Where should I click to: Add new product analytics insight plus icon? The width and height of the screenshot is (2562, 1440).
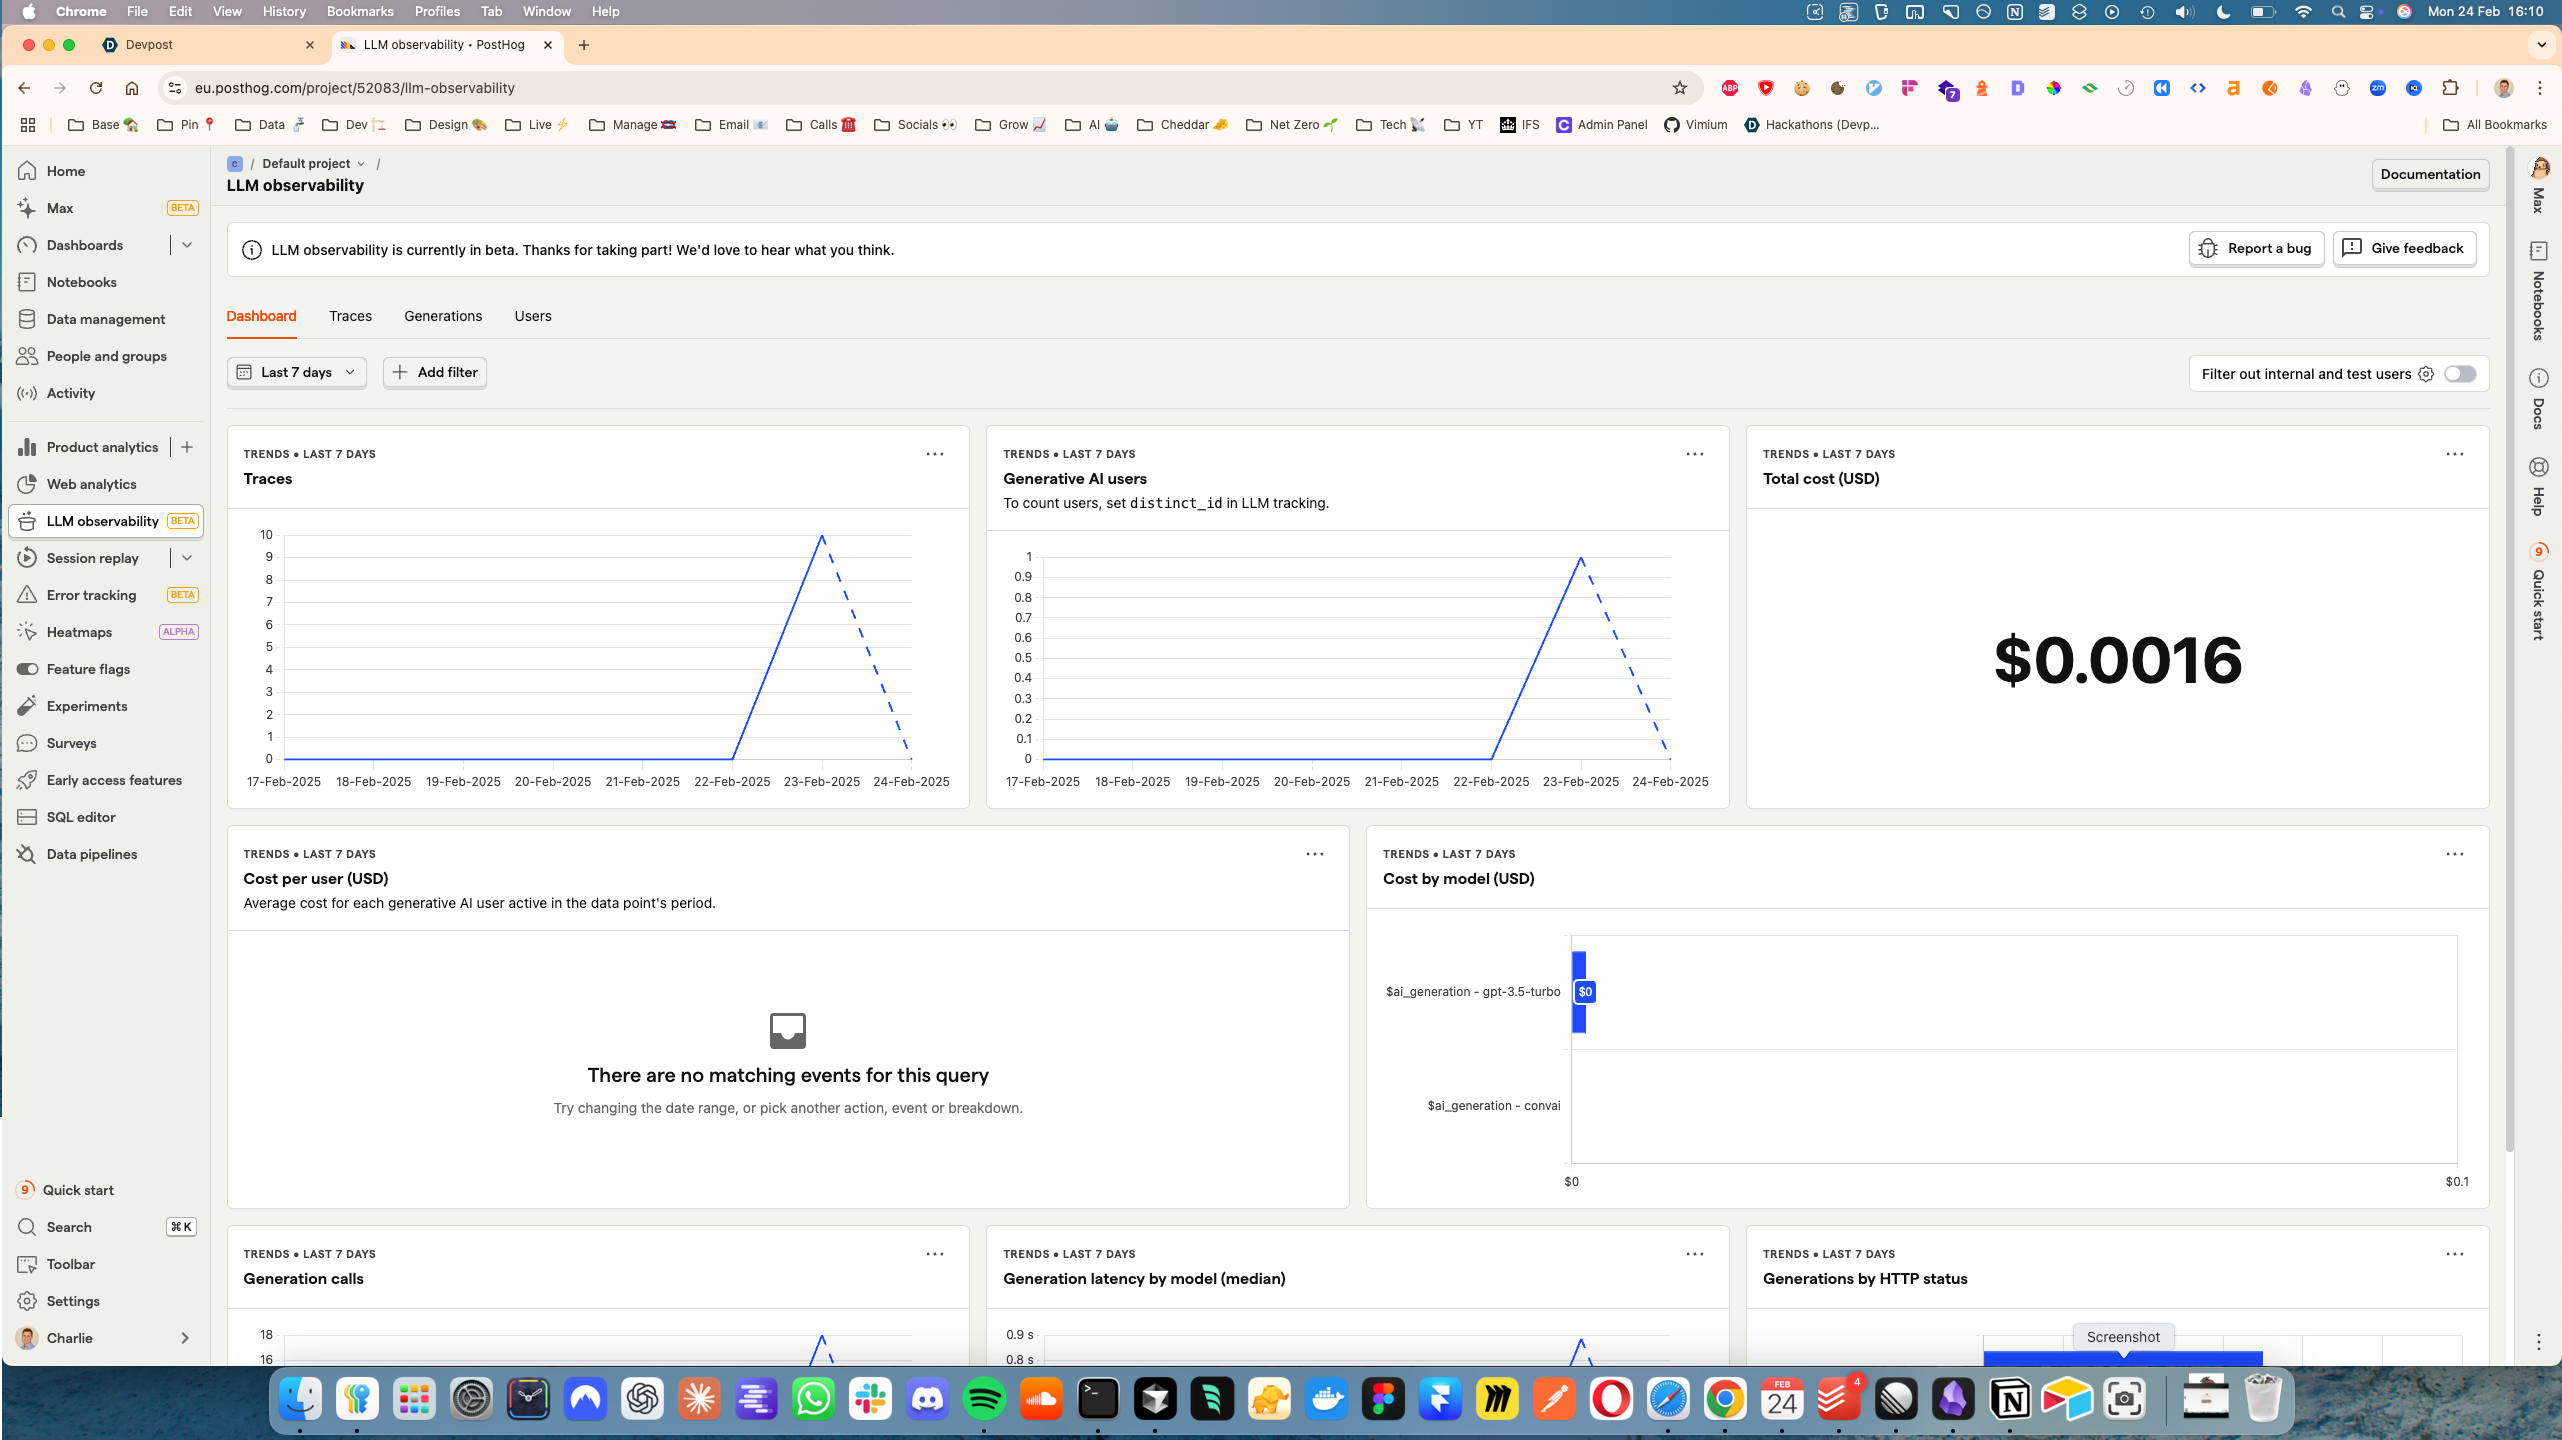pos(187,447)
